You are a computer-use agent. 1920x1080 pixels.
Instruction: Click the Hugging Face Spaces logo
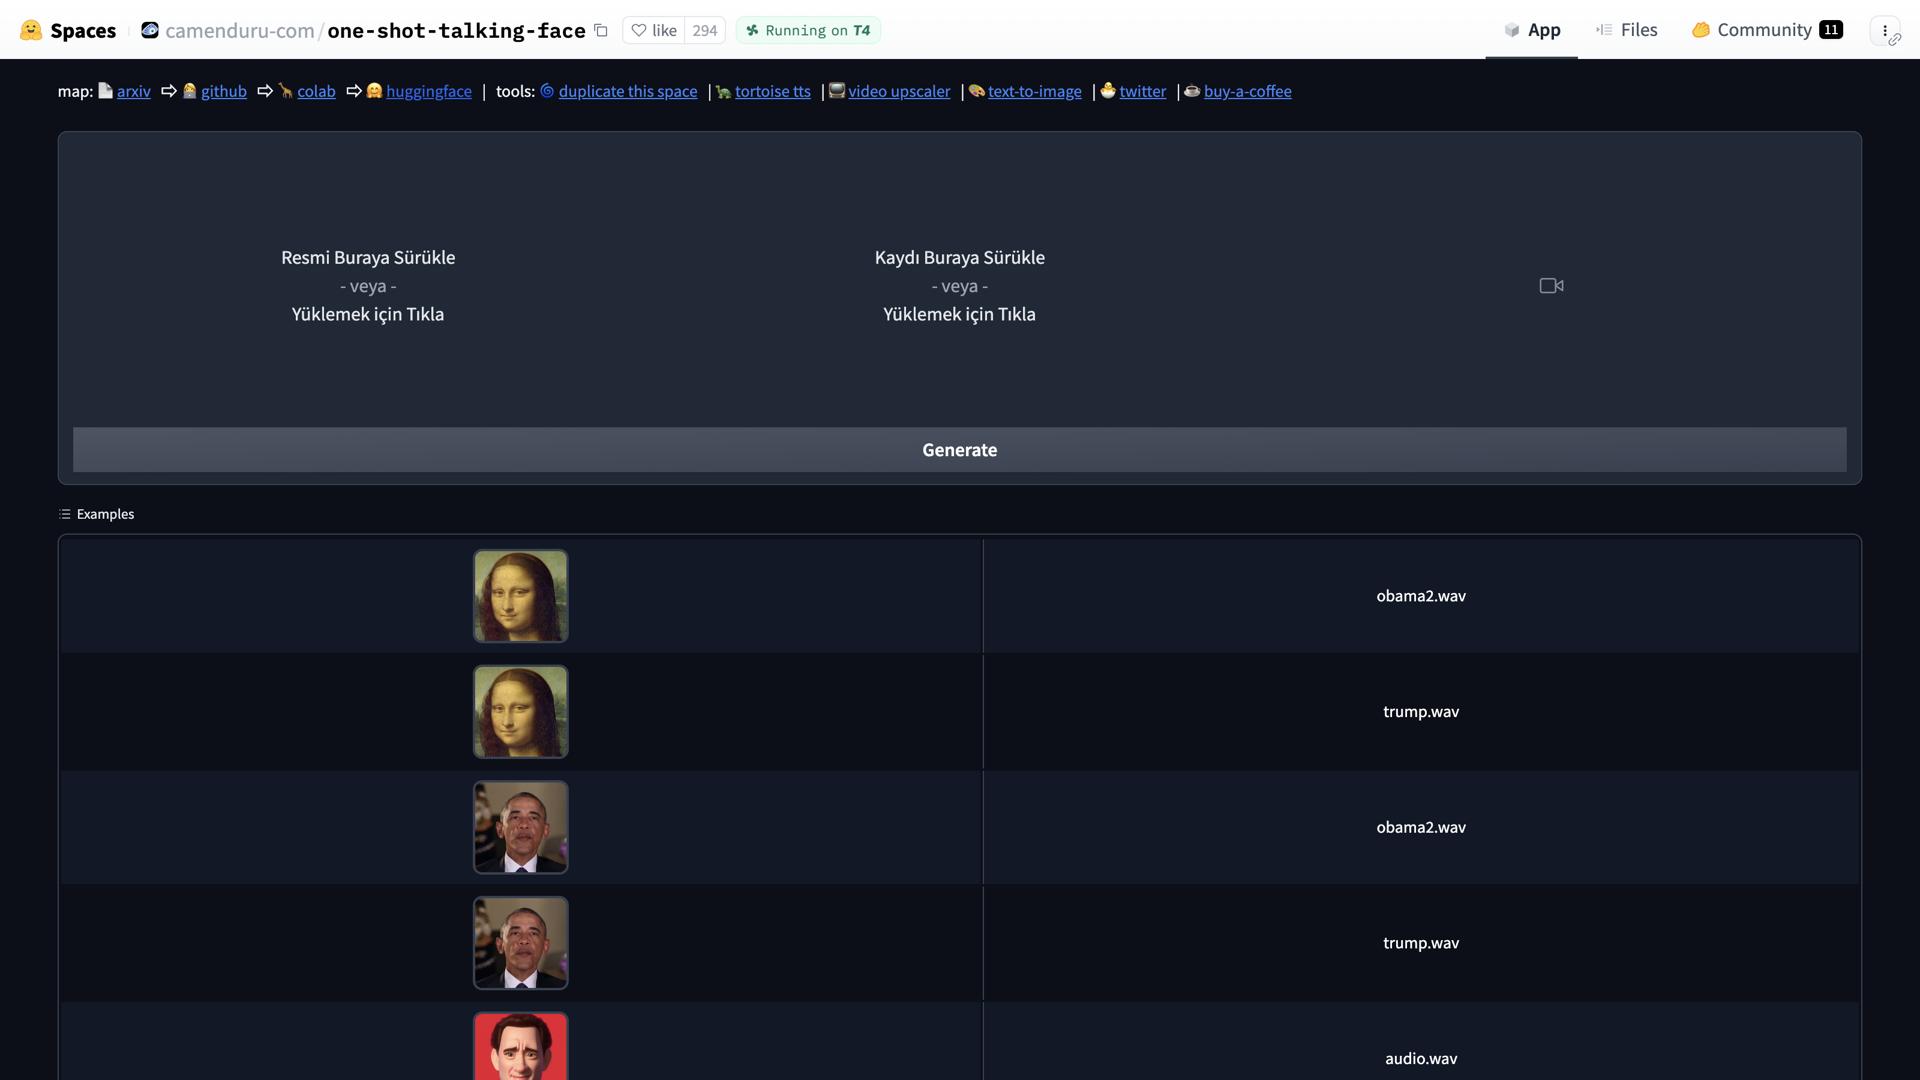pos(31,30)
